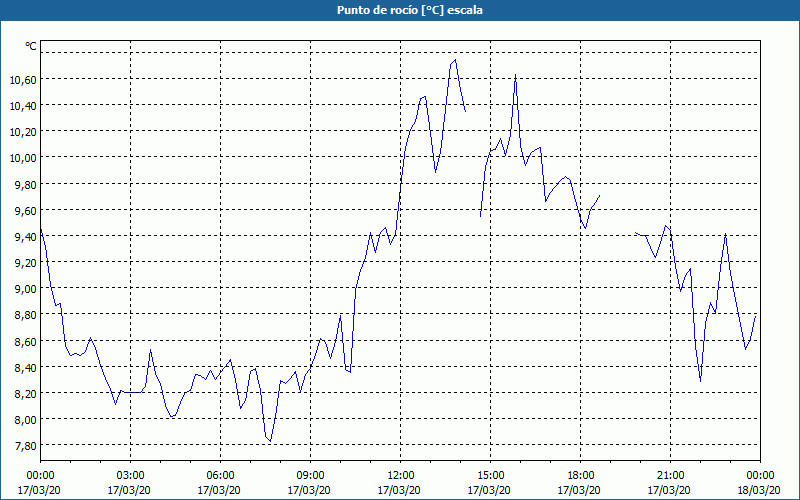Click the 18/03/20 date label

(x=759, y=490)
